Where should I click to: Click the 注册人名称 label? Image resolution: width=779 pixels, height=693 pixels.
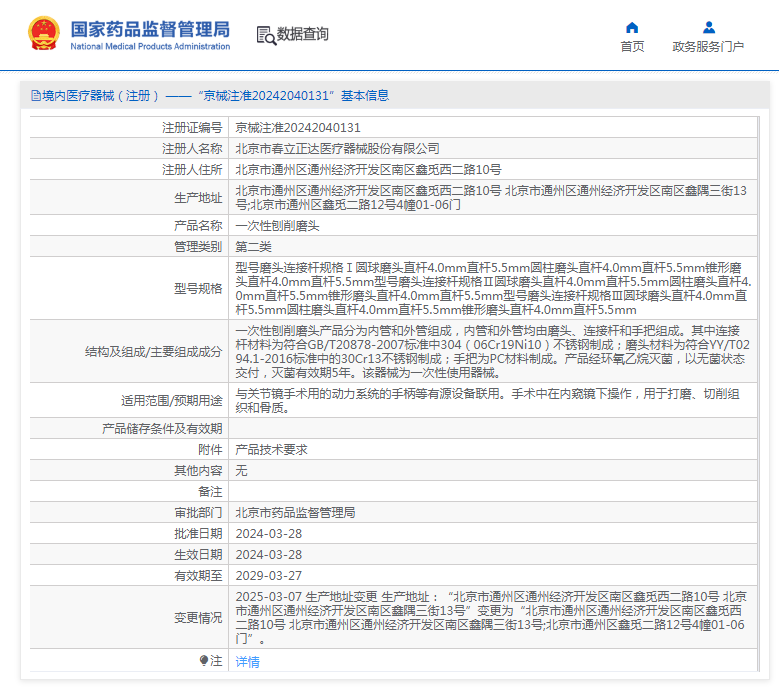tap(192, 149)
